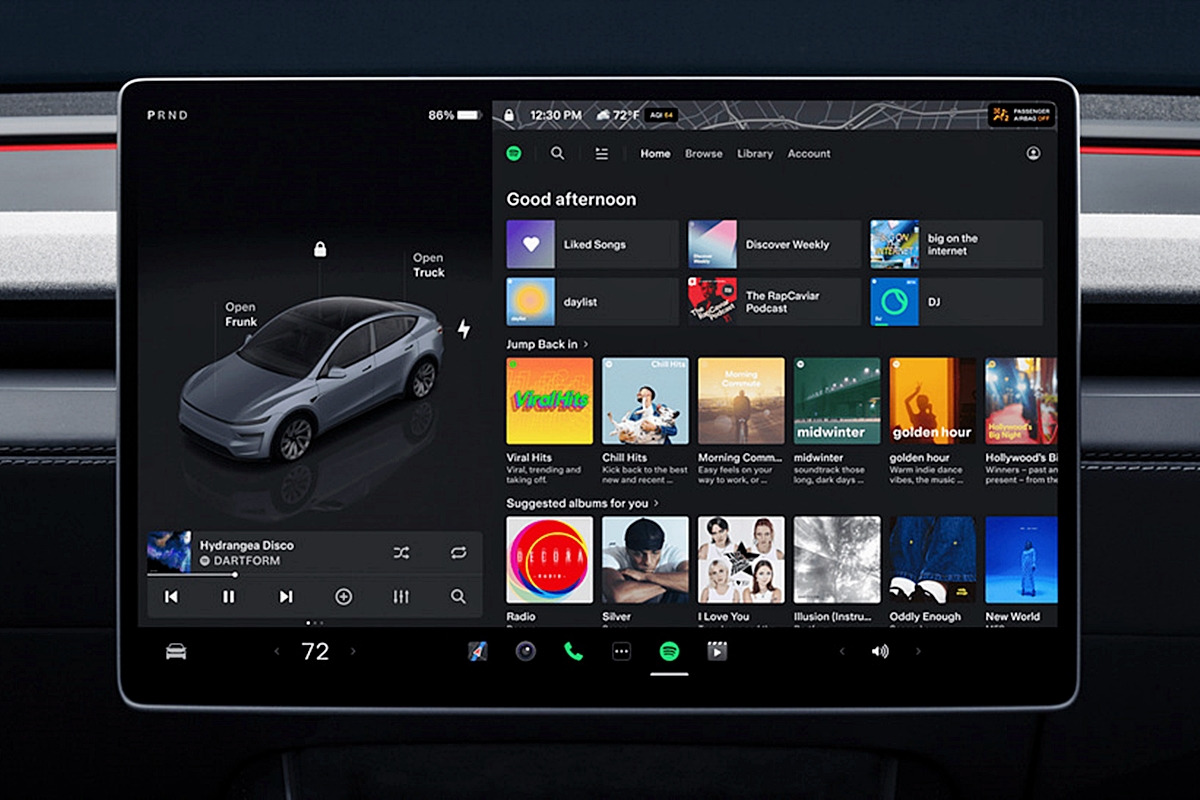Open the Chill Hits playlist cover
Viewport: 1200px width, 800px height.
tap(645, 401)
